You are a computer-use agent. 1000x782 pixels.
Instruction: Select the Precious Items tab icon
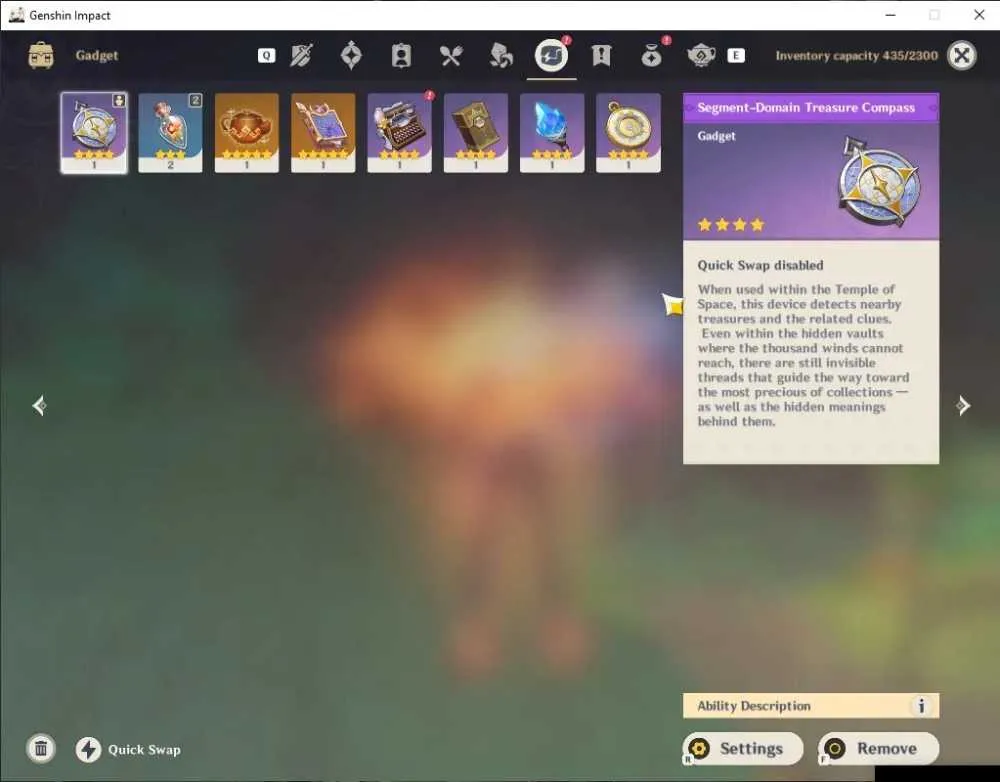coord(651,56)
